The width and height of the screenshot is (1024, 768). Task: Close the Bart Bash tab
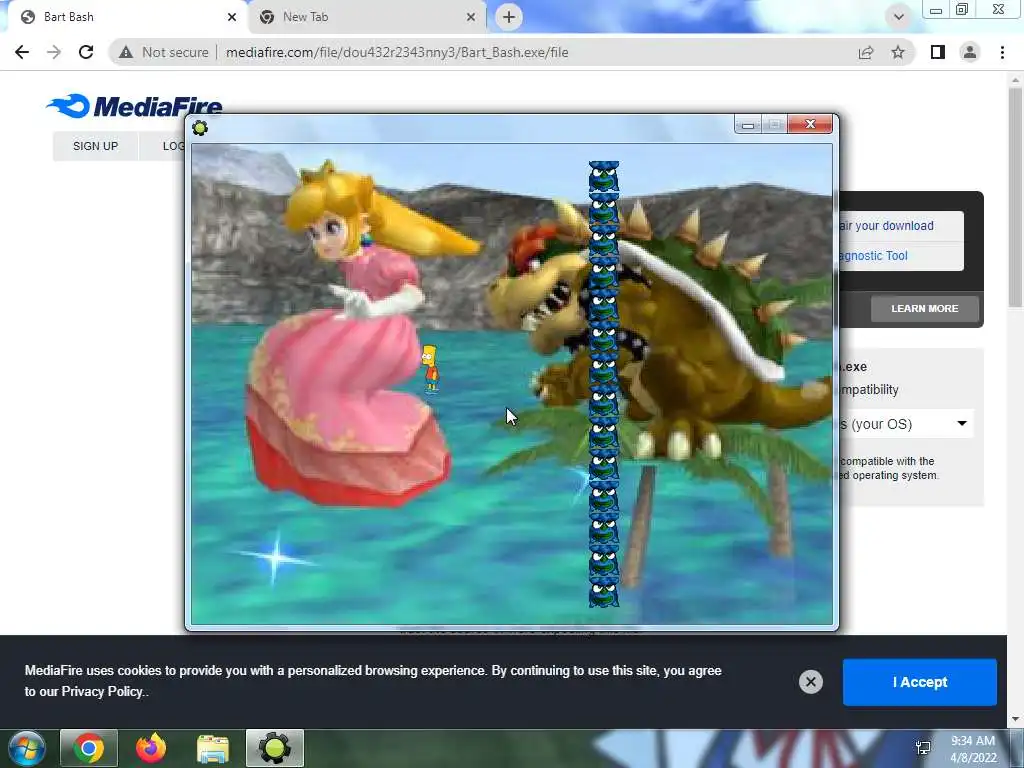[x=232, y=17]
